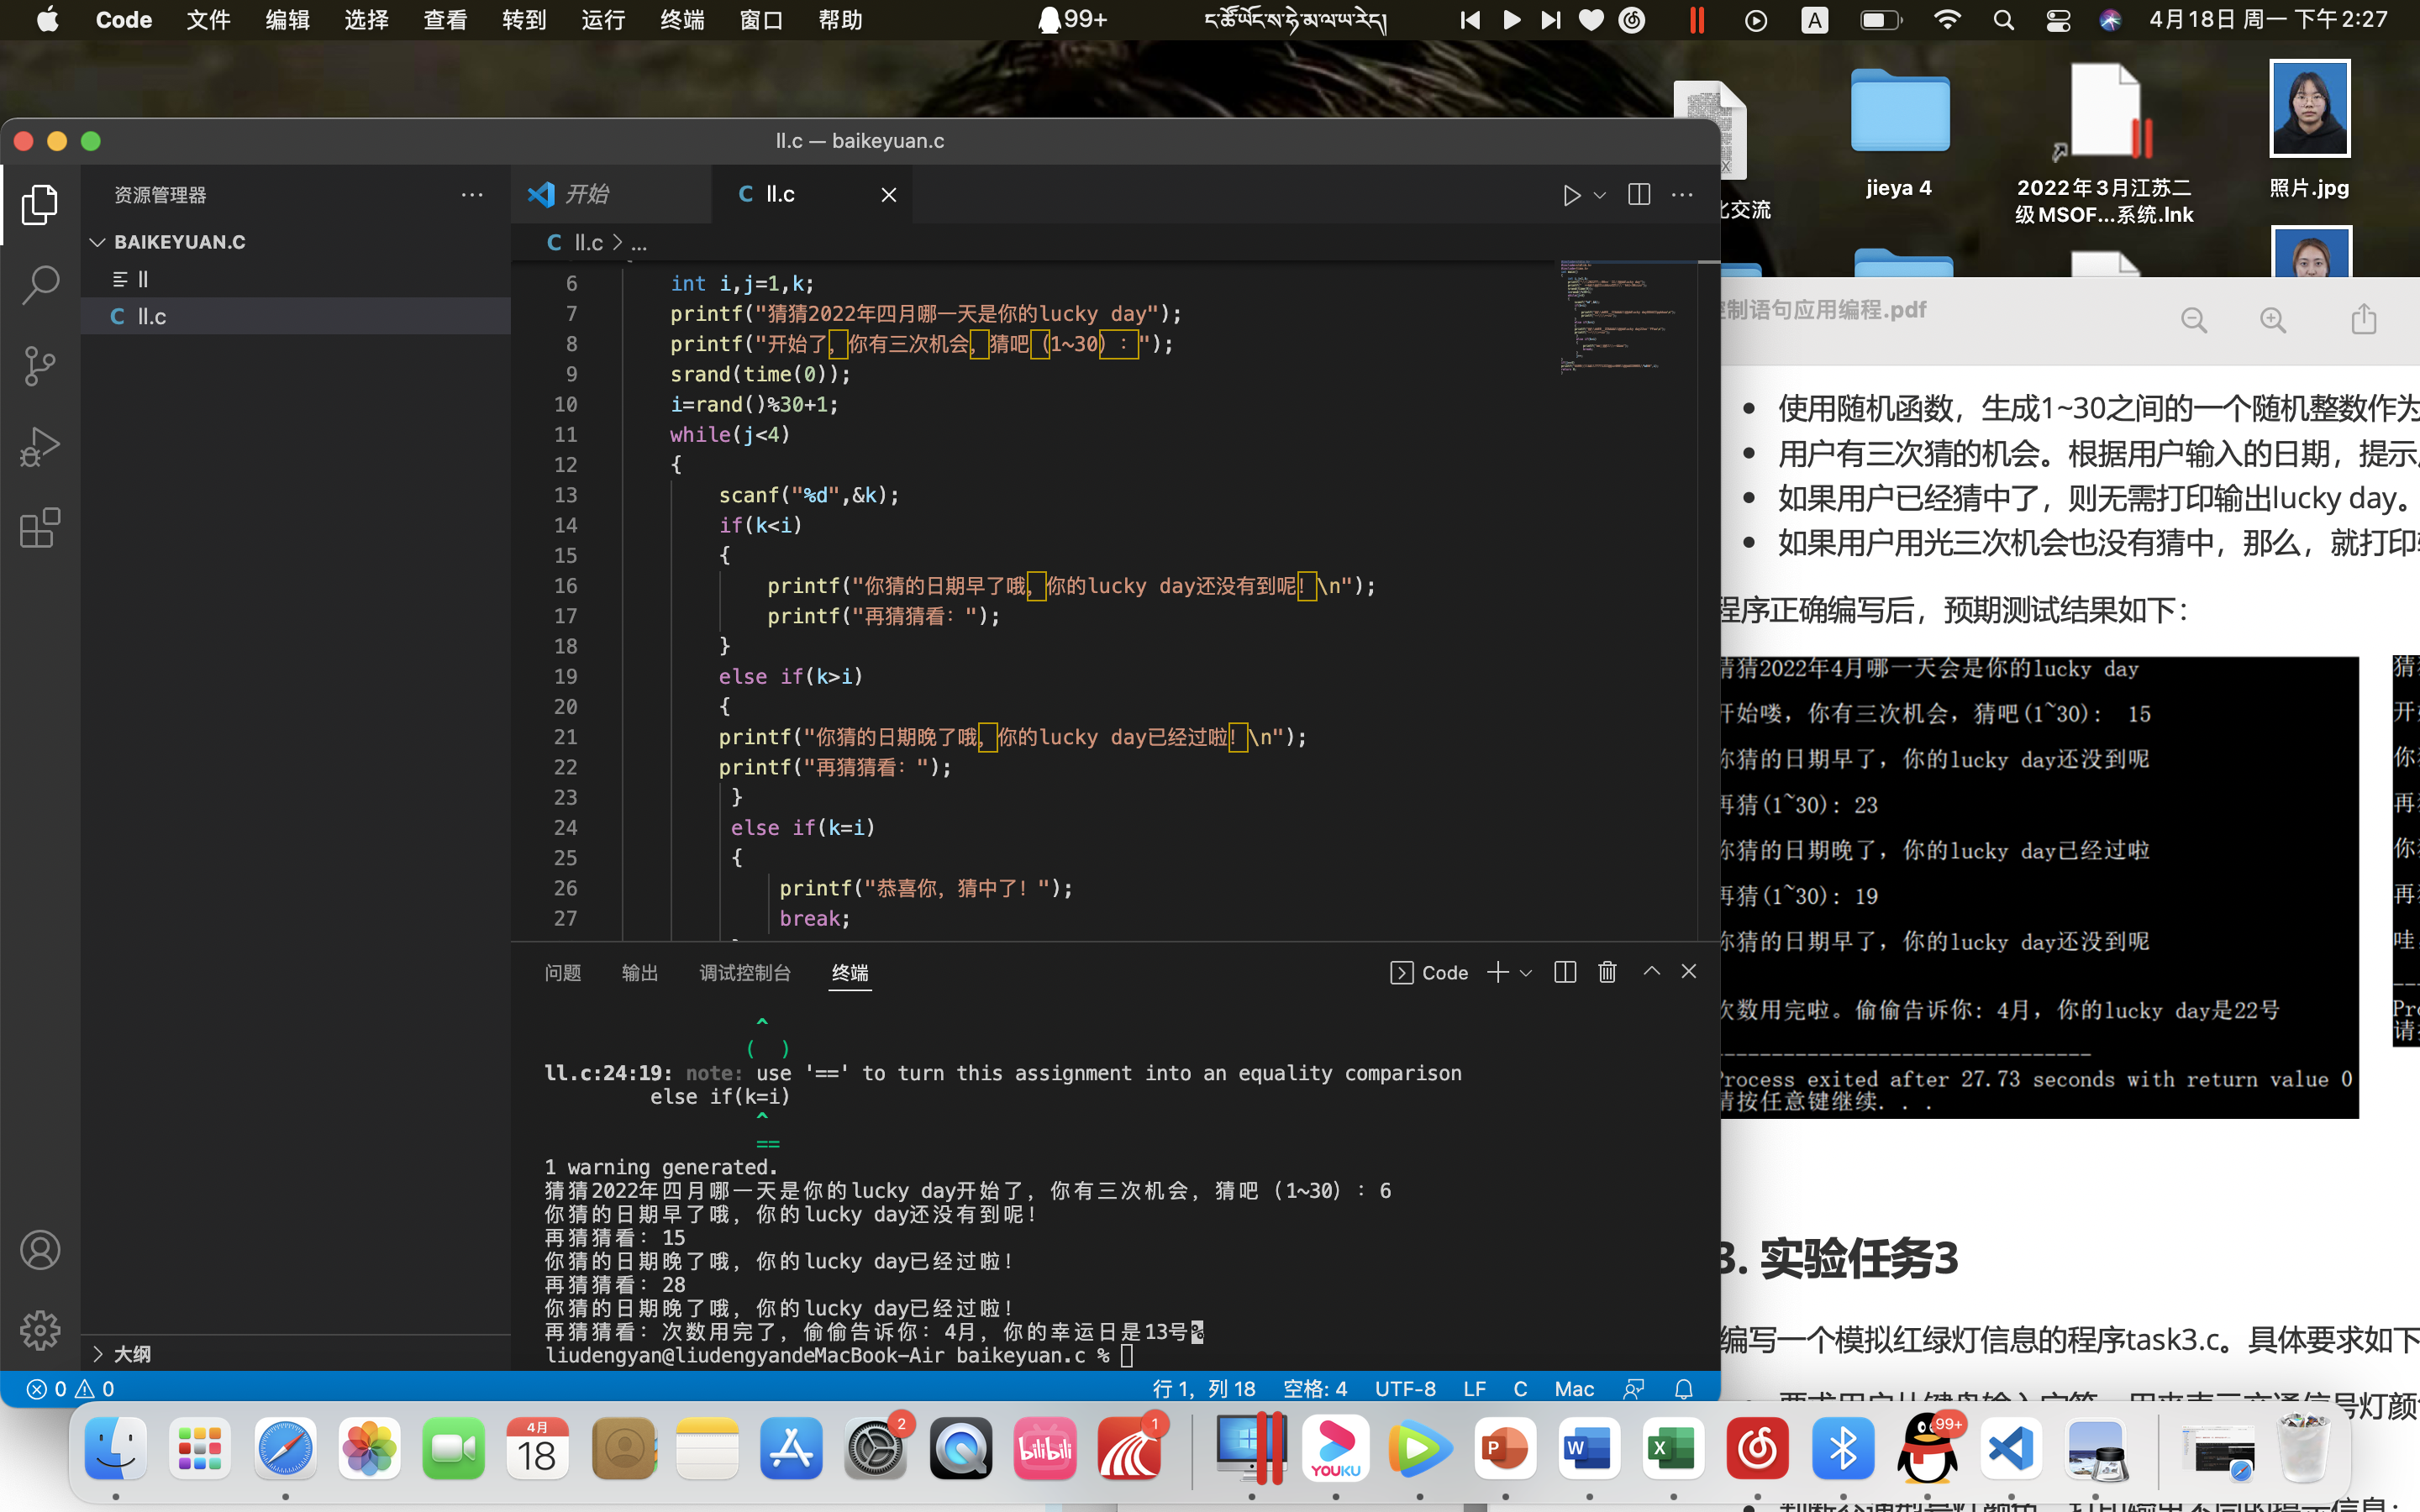Click the UTF-8 encoding status button
Screen dimensions: 2420x1512
coord(1405,1389)
